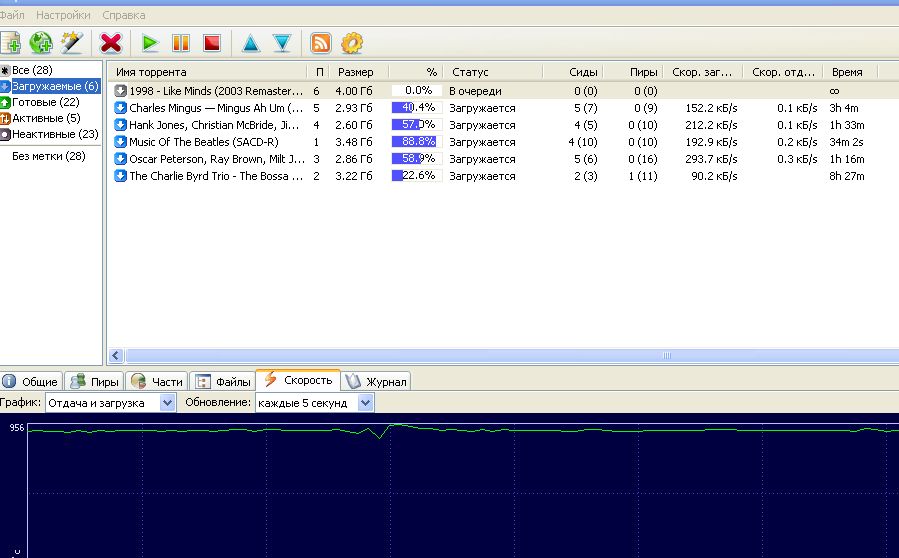The height and width of the screenshot is (558, 899).
Task: Open the Файл menu
Action: (x=12, y=15)
